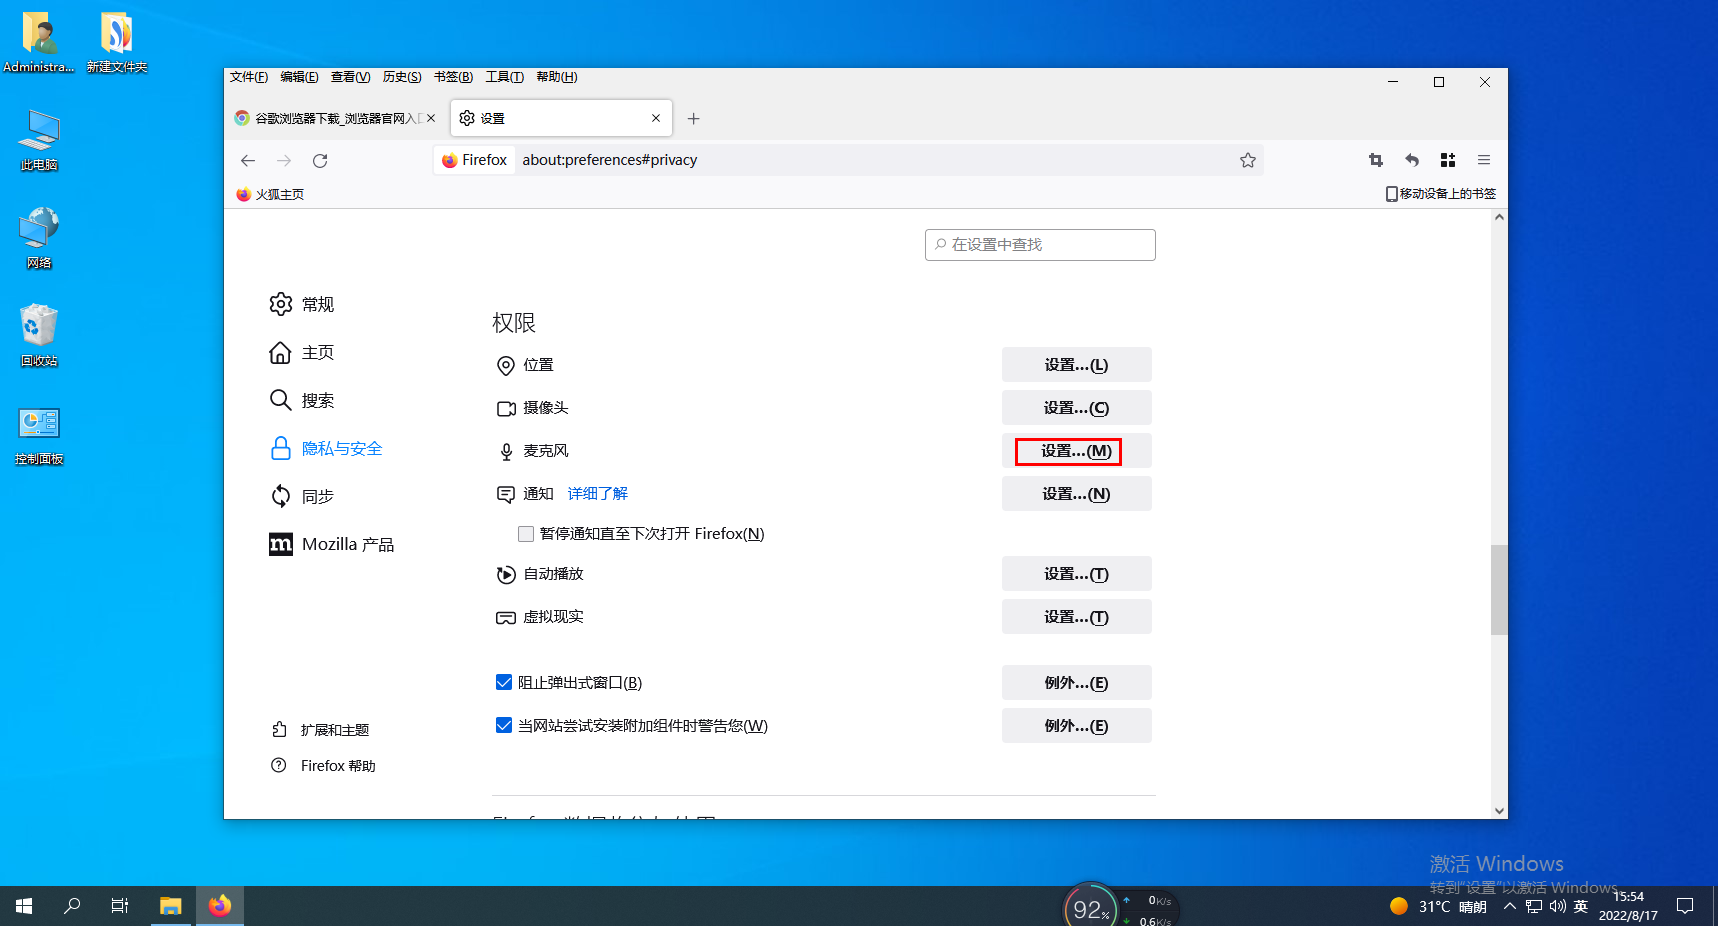Viewport: 1718px width, 926px height.
Task: Switch to the 谷歌浏览器下载 tab
Action: [x=330, y=117]
